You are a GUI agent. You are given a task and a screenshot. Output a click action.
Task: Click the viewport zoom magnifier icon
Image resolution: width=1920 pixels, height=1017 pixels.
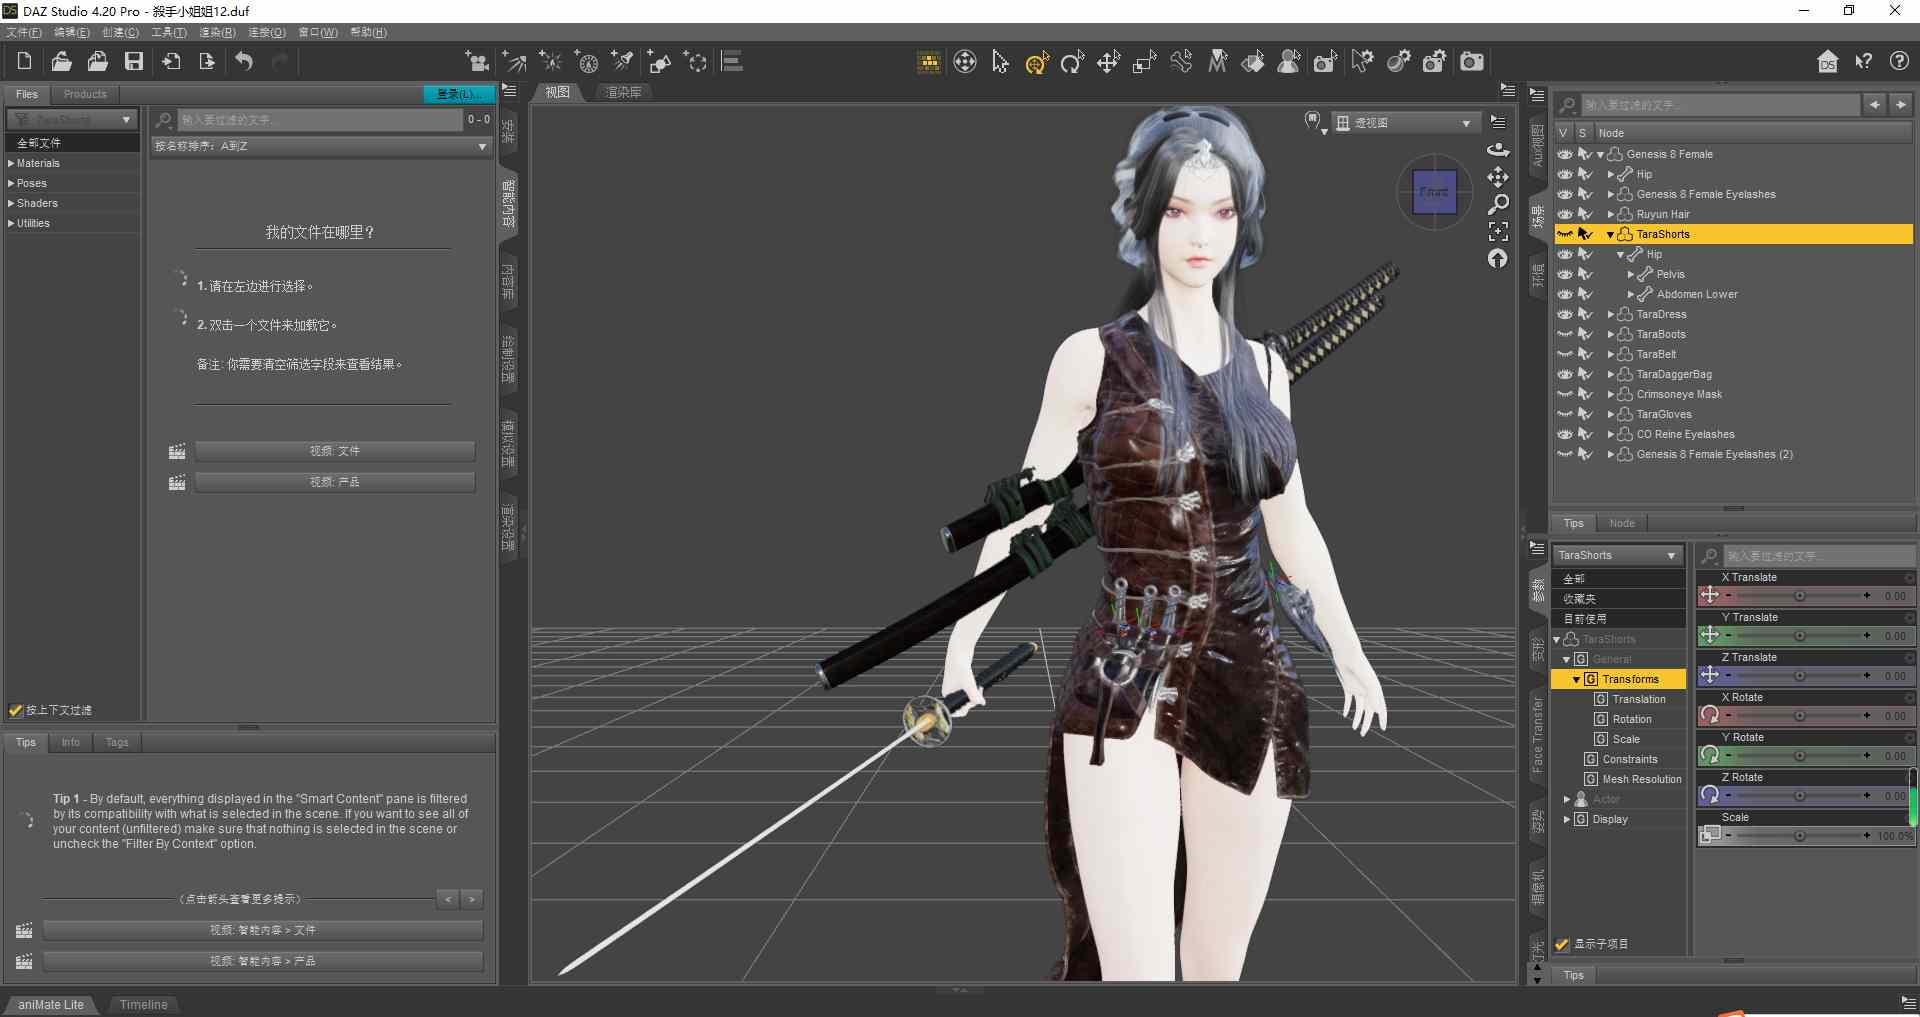(x=1497, y=204)
